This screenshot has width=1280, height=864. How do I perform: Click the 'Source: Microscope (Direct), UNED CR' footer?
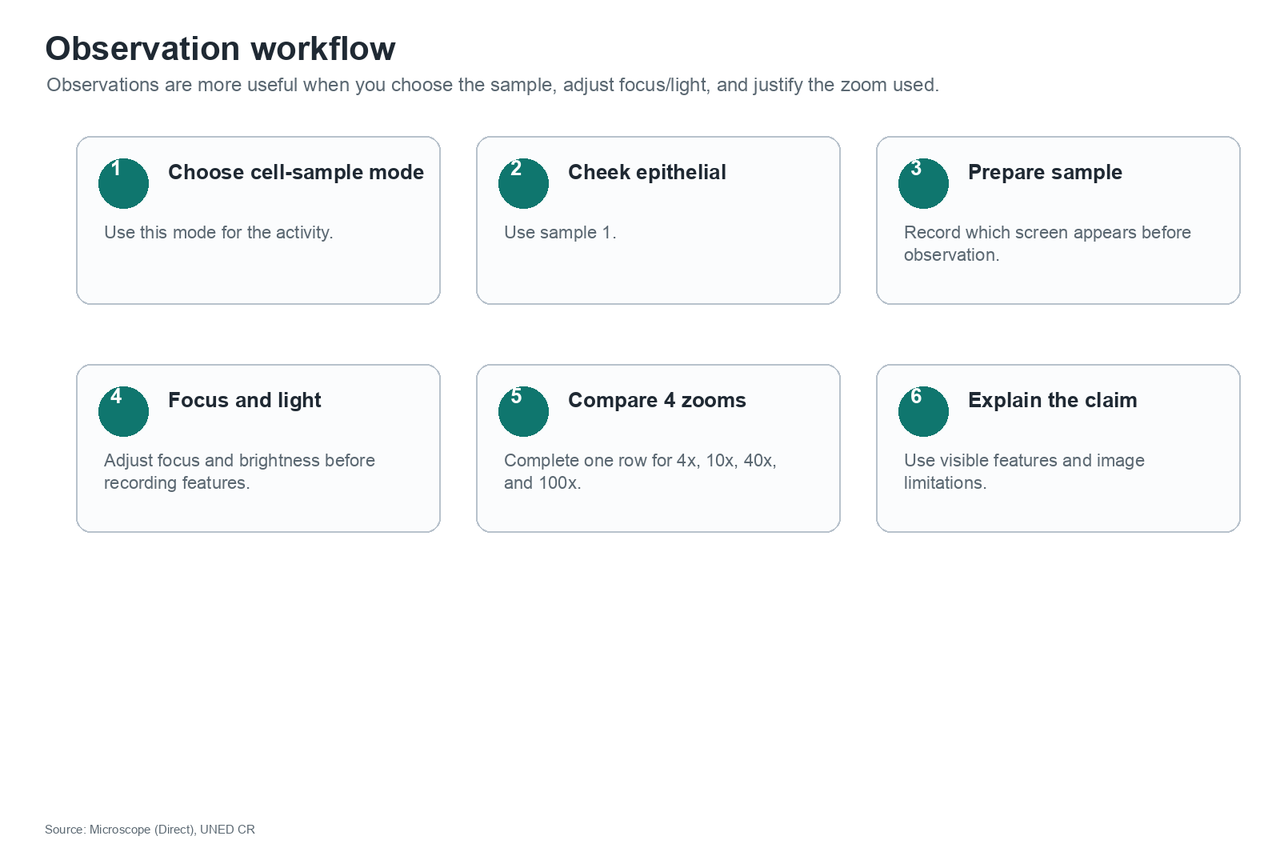click(x=150, y=830)
